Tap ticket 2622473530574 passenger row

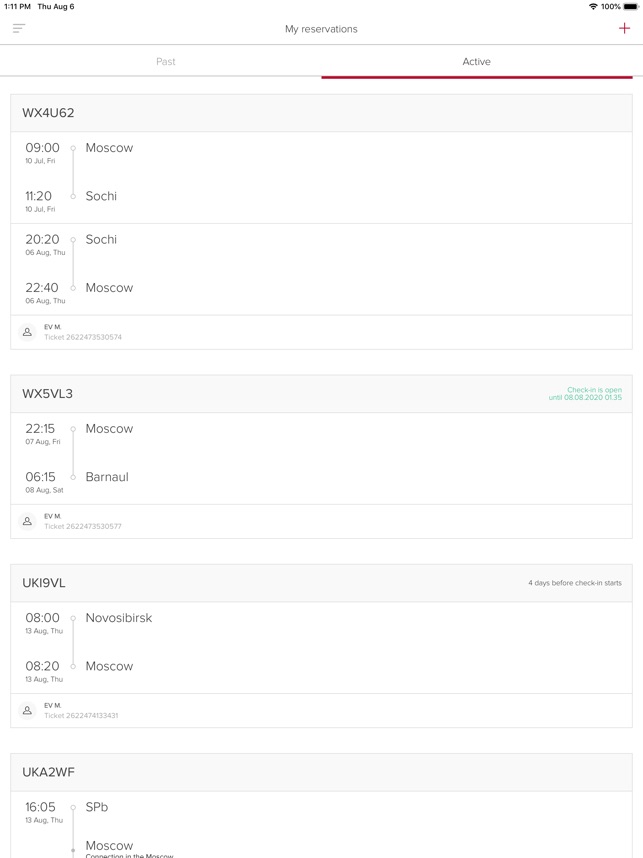coord(321,332)
